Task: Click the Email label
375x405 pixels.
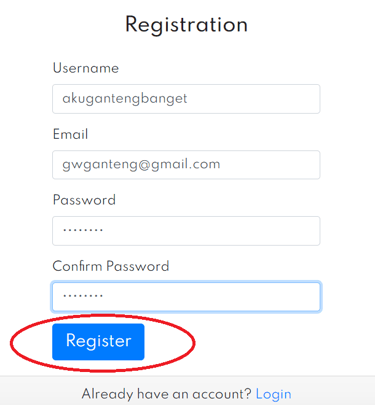Action: [70, 134]
